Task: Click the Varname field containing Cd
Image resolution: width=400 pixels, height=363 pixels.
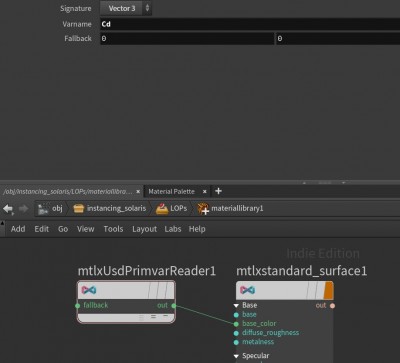Action: click(250, 24)
